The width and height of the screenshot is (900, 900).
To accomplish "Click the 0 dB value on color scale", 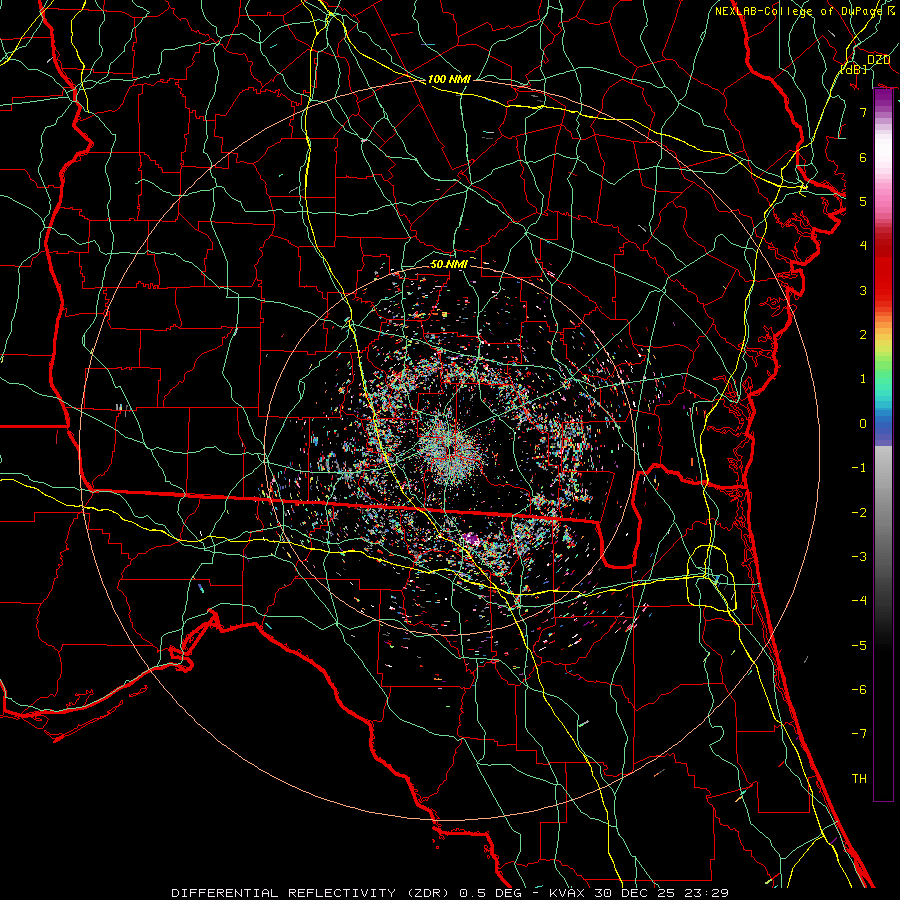I will [863, 424].
